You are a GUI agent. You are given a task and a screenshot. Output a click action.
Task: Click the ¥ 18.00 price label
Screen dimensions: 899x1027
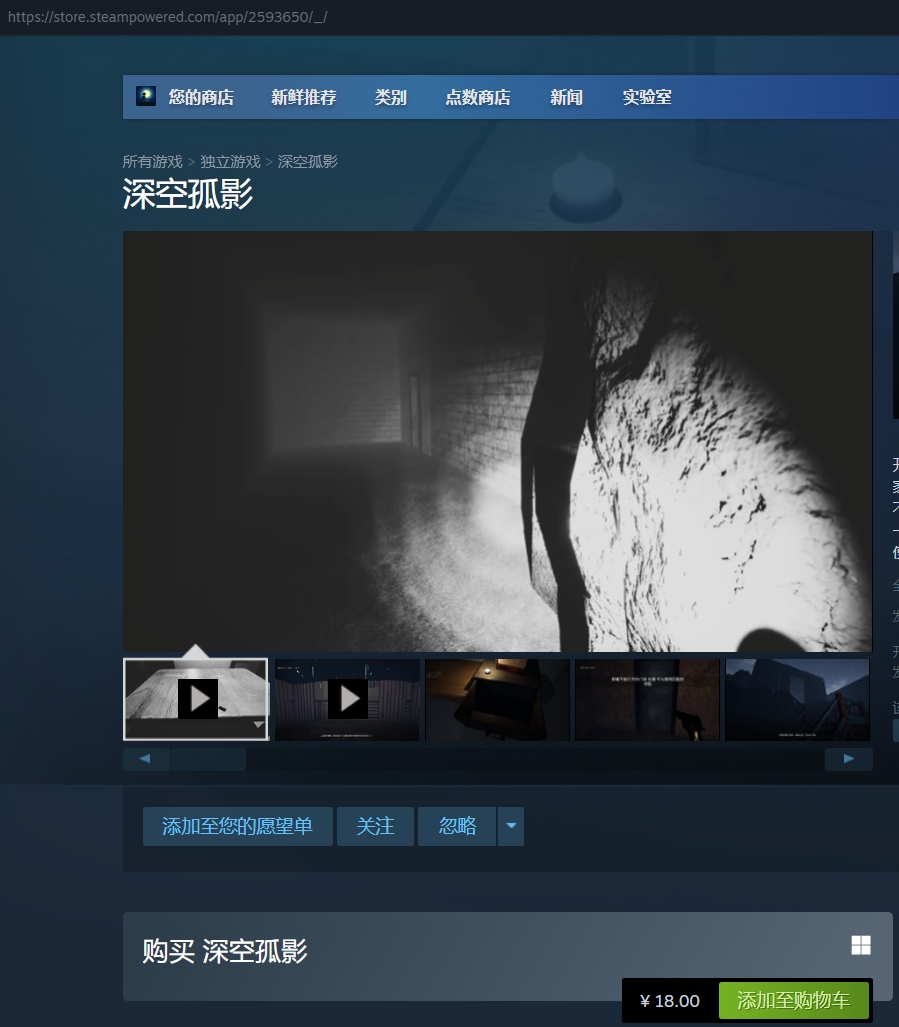670,1001
